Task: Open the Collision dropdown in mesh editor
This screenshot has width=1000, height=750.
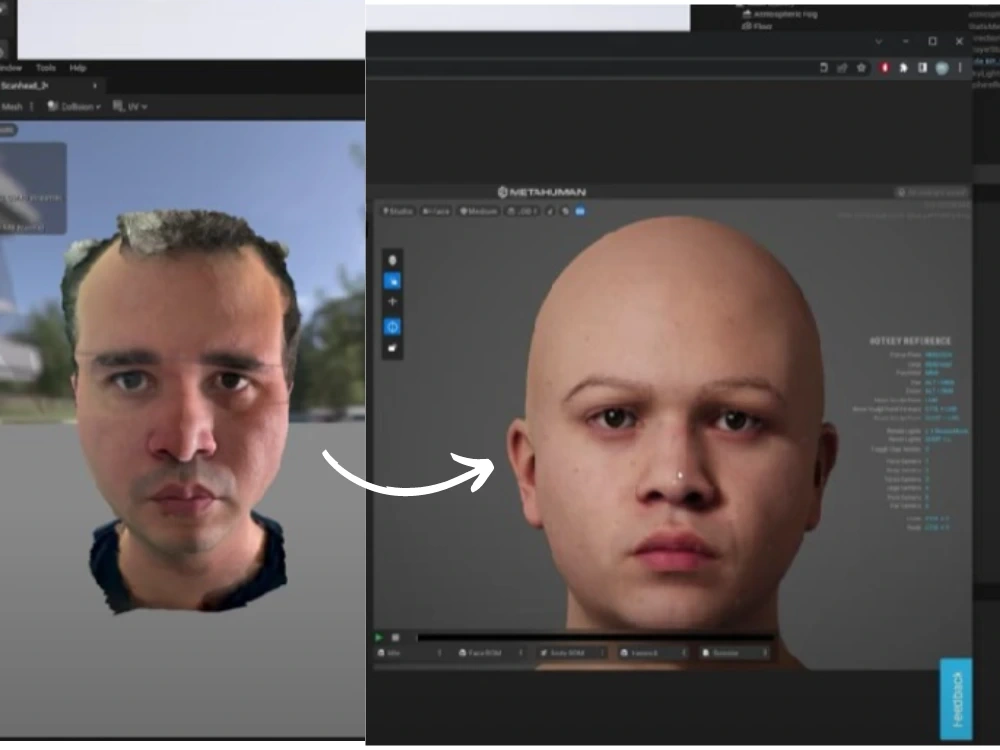Action: tap(74, 107)
